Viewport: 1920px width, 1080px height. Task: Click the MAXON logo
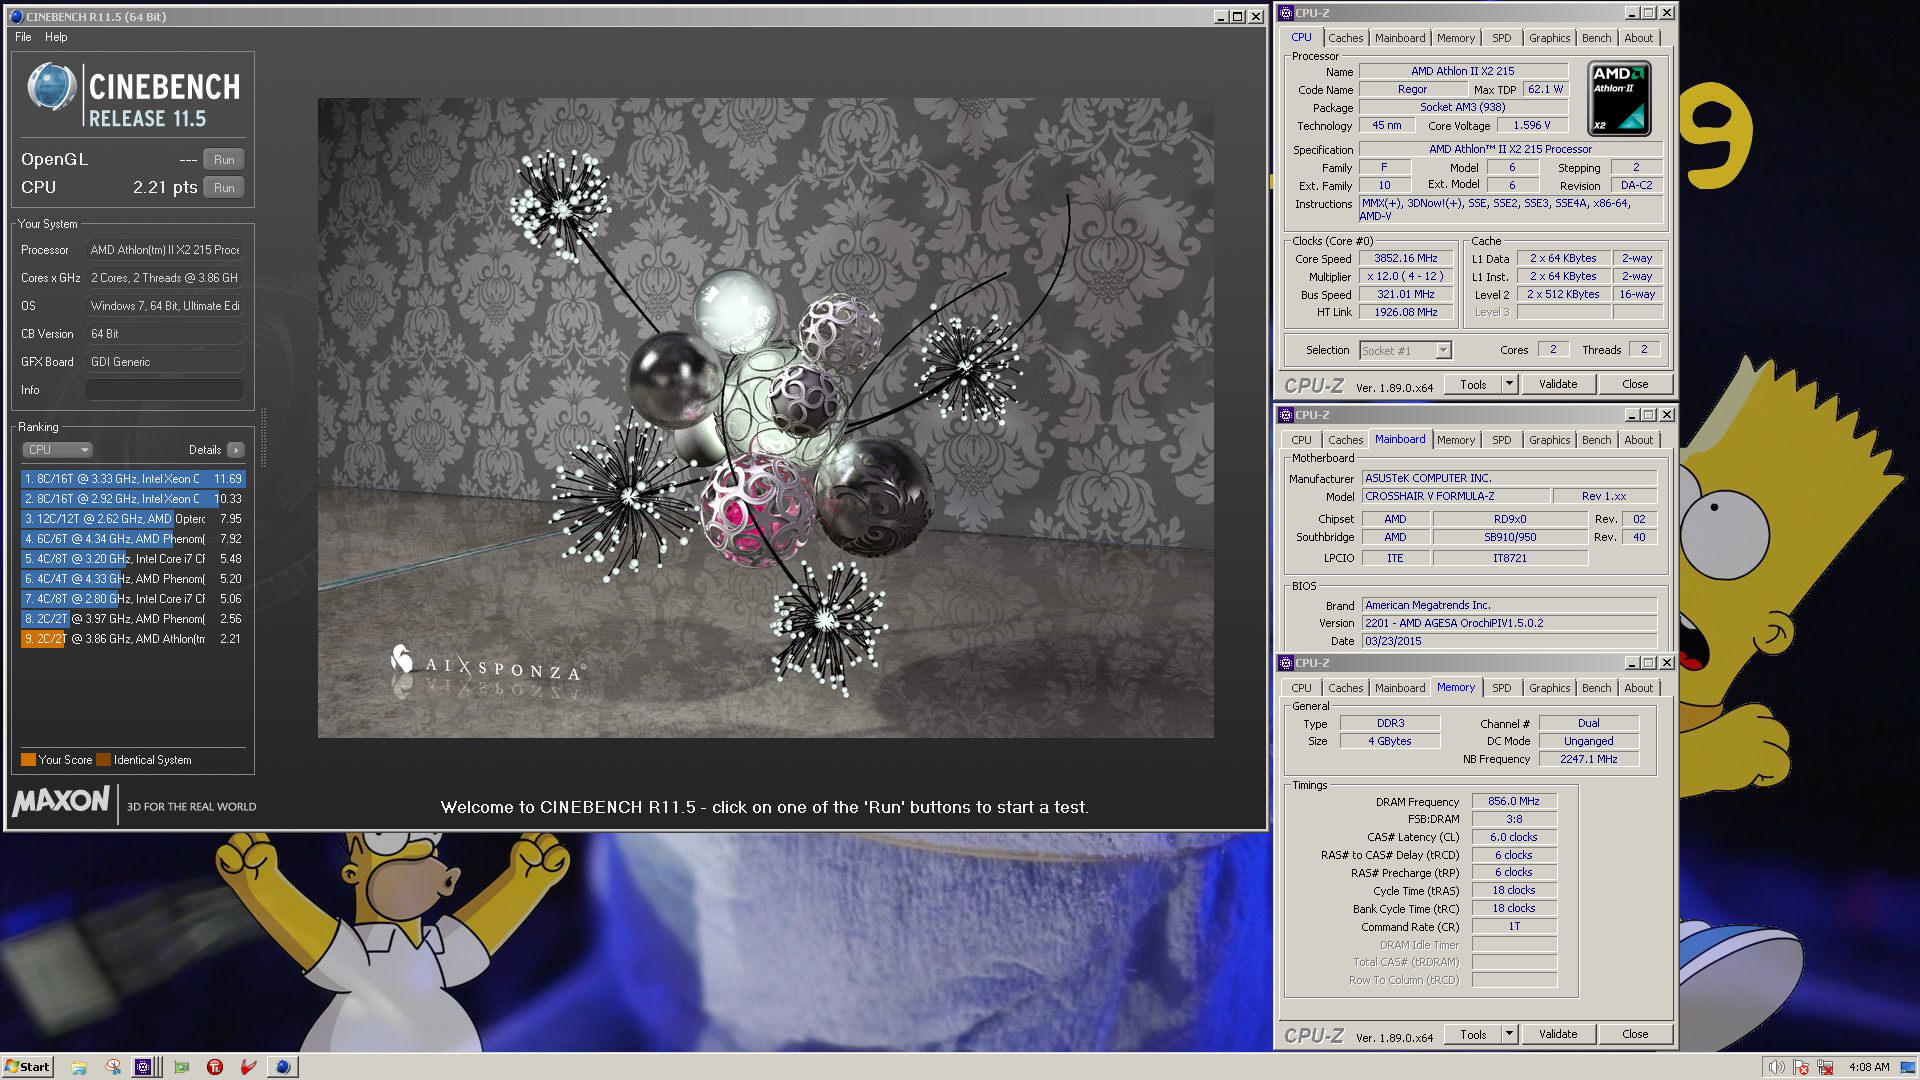coord(61,801)
